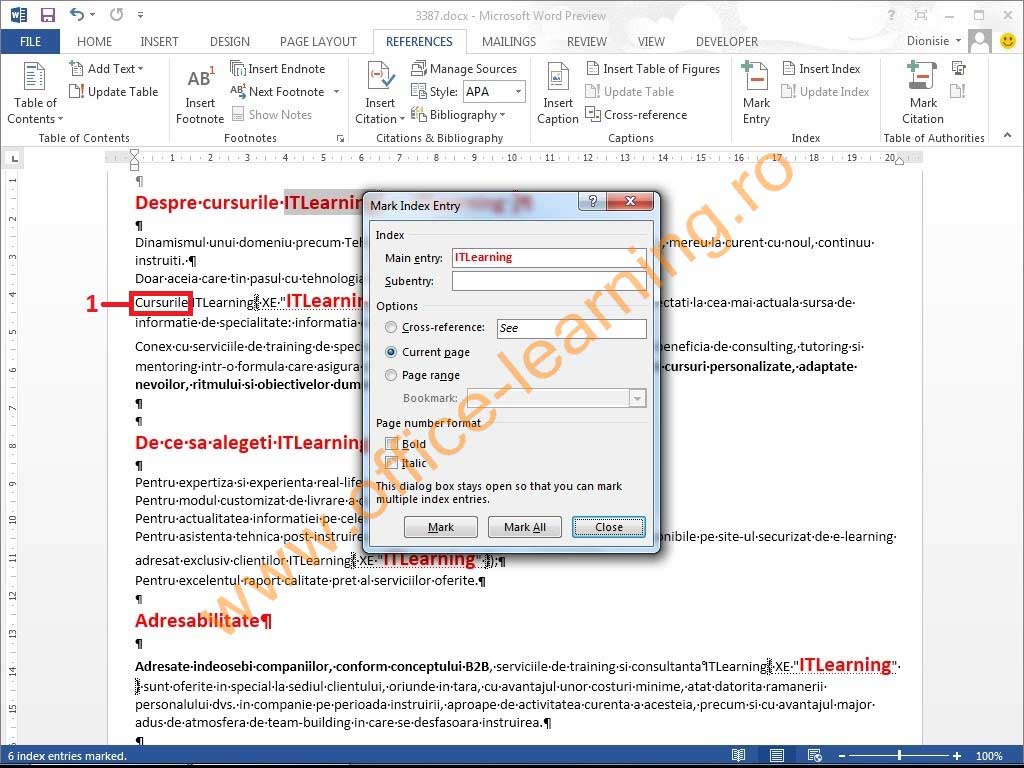Click the Adresabilitate heading text

pos(197,620)
